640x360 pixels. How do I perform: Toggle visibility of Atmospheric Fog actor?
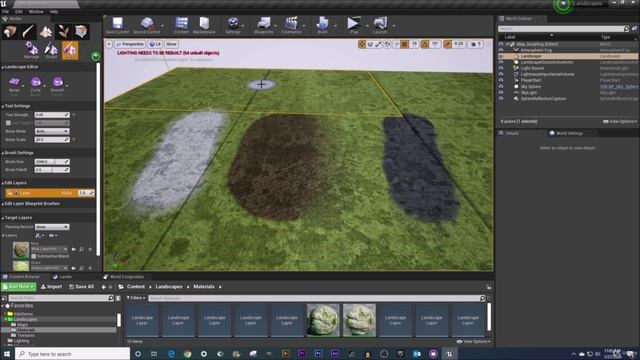(x=501, y=50)
